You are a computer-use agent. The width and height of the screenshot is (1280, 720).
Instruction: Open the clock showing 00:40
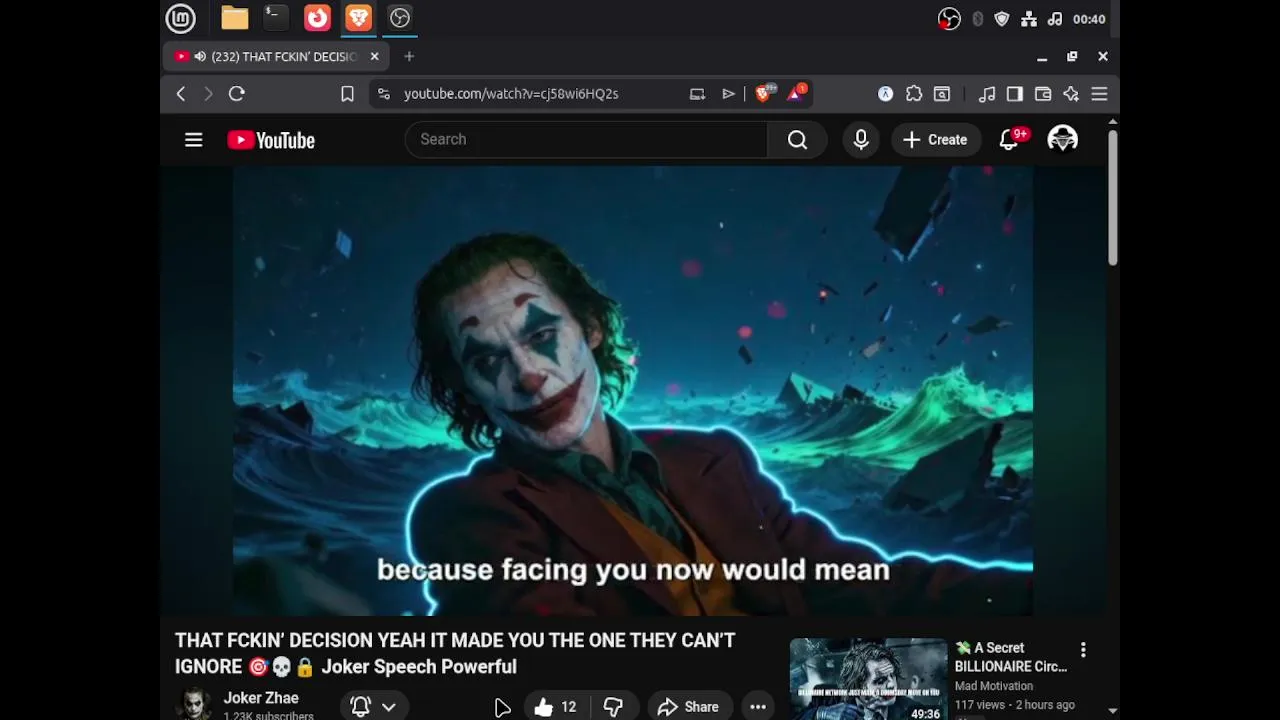[1089, 19]
